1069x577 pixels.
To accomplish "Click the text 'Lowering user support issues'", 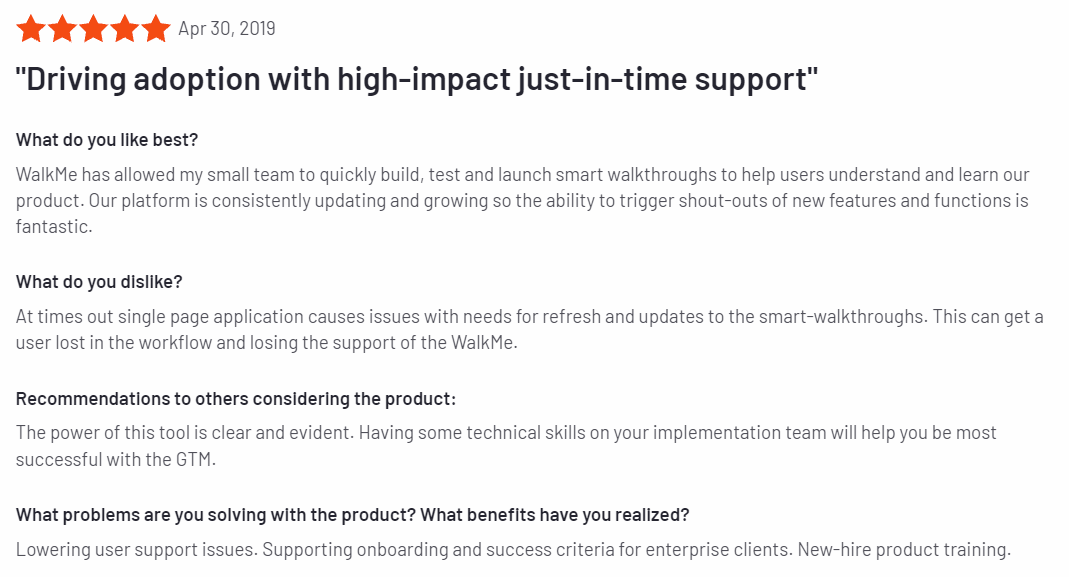I will coord(137,550).
